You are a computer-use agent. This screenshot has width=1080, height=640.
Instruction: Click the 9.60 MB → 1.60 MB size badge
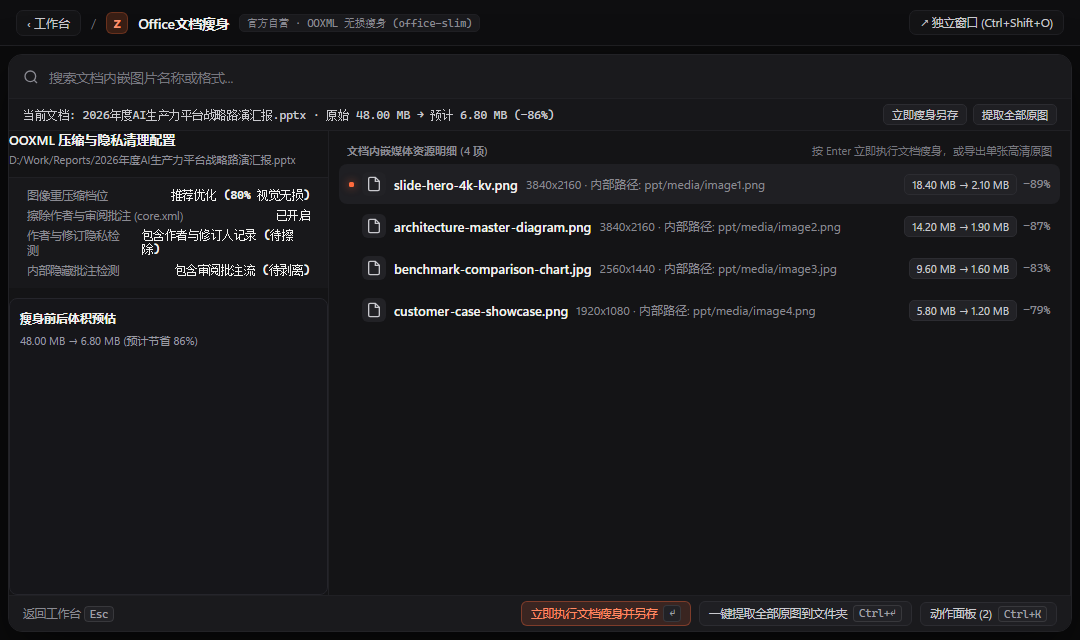tap(962, 269)
